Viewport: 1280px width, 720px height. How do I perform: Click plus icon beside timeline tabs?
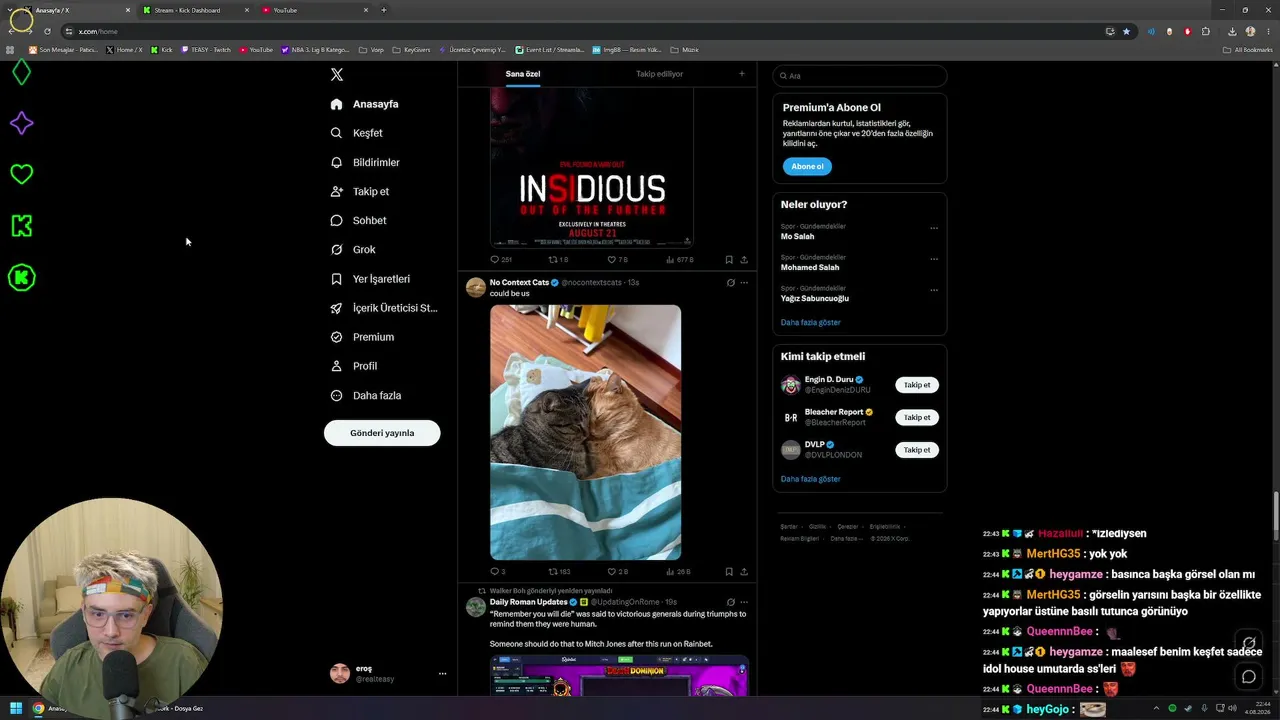741,73
